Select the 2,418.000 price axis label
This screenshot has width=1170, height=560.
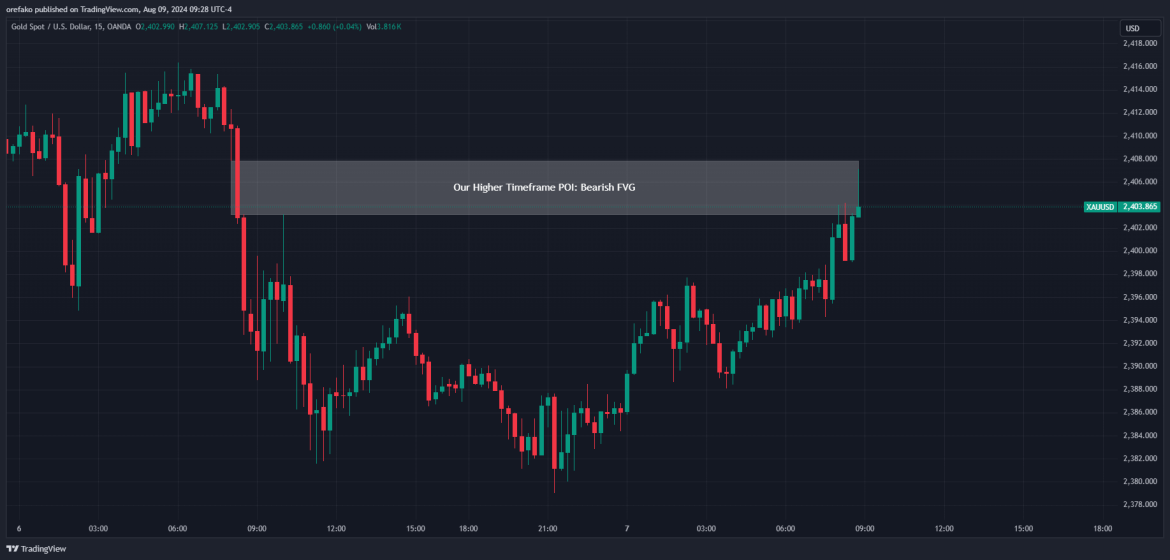coord(1139,43)
